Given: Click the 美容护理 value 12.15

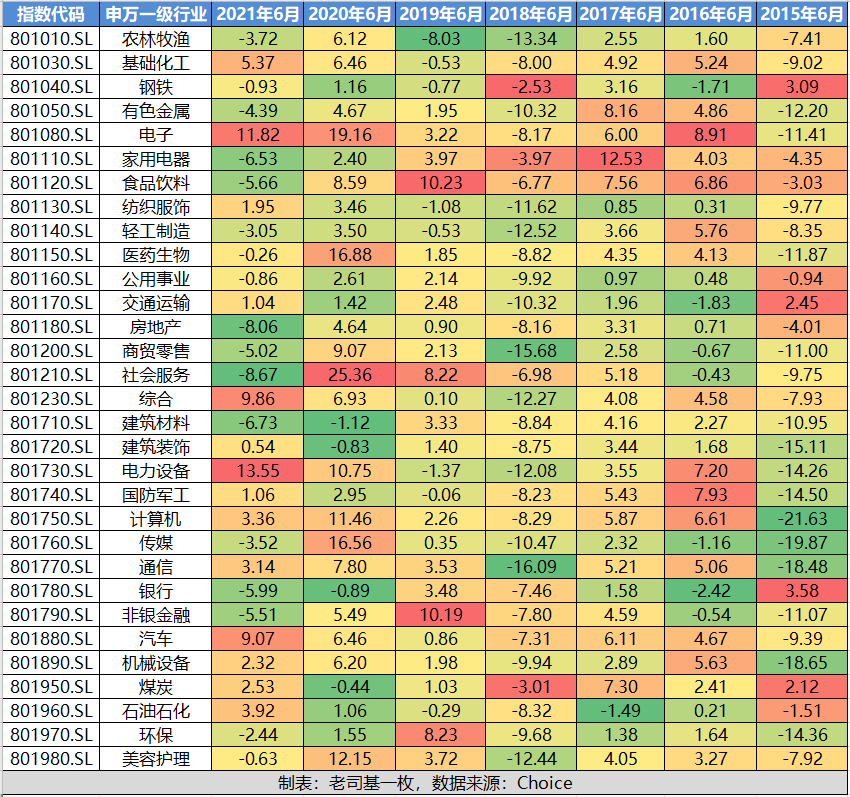Looking at the screenshot, I should click(350, 759).
